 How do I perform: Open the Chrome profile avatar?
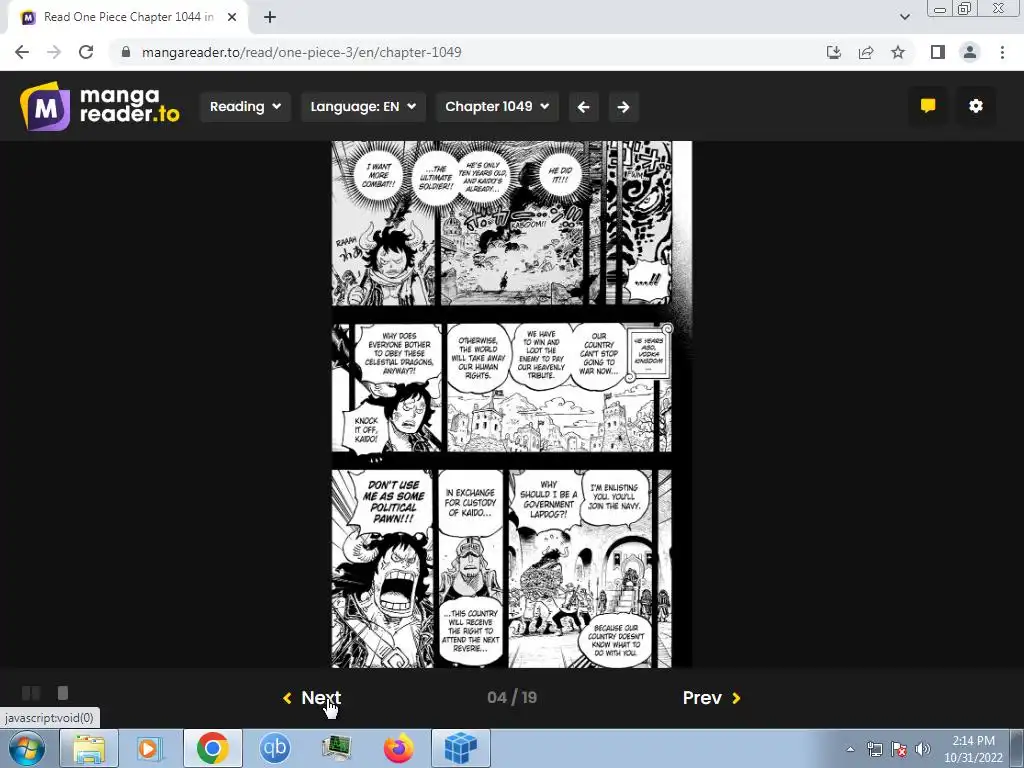point(970,52)
